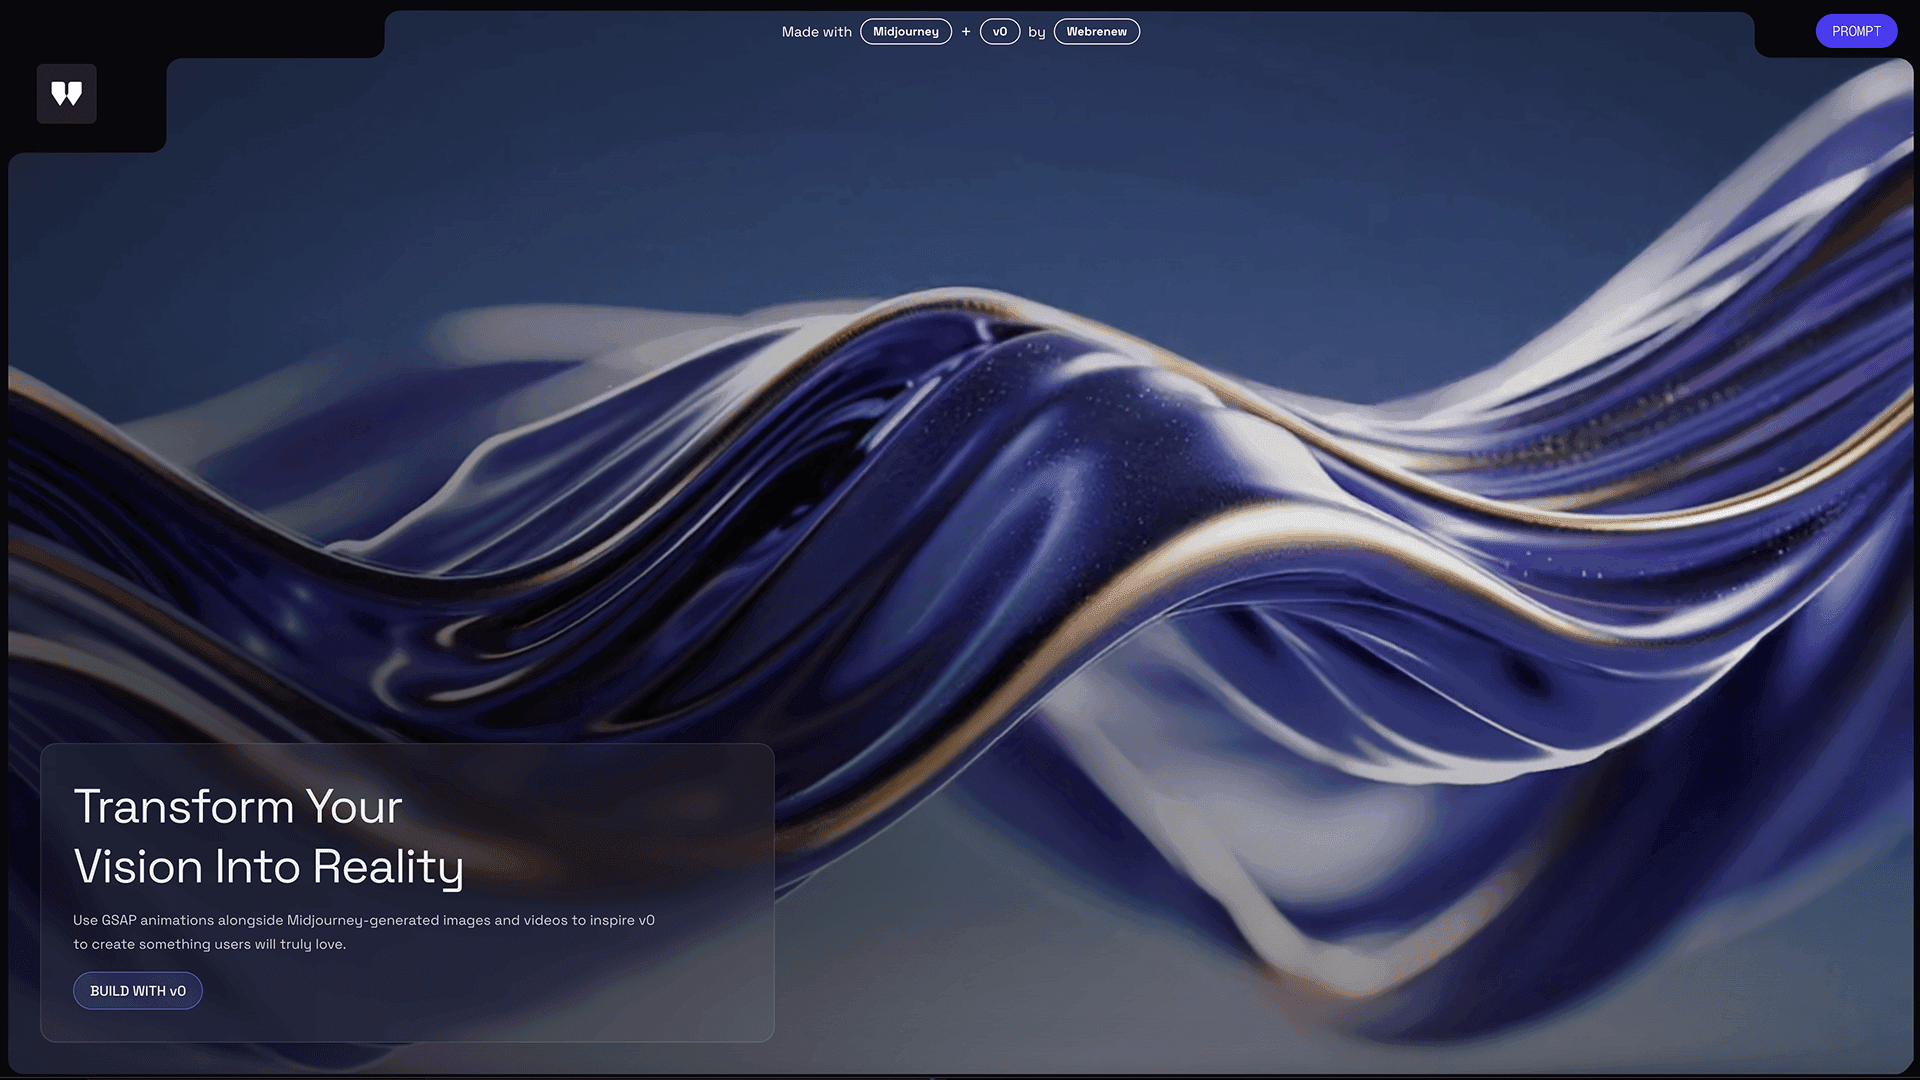The width and height of the screenshot is (1920, 1080).
Task: Click the 'Made with' label text
Action: (x=816, y=32)
